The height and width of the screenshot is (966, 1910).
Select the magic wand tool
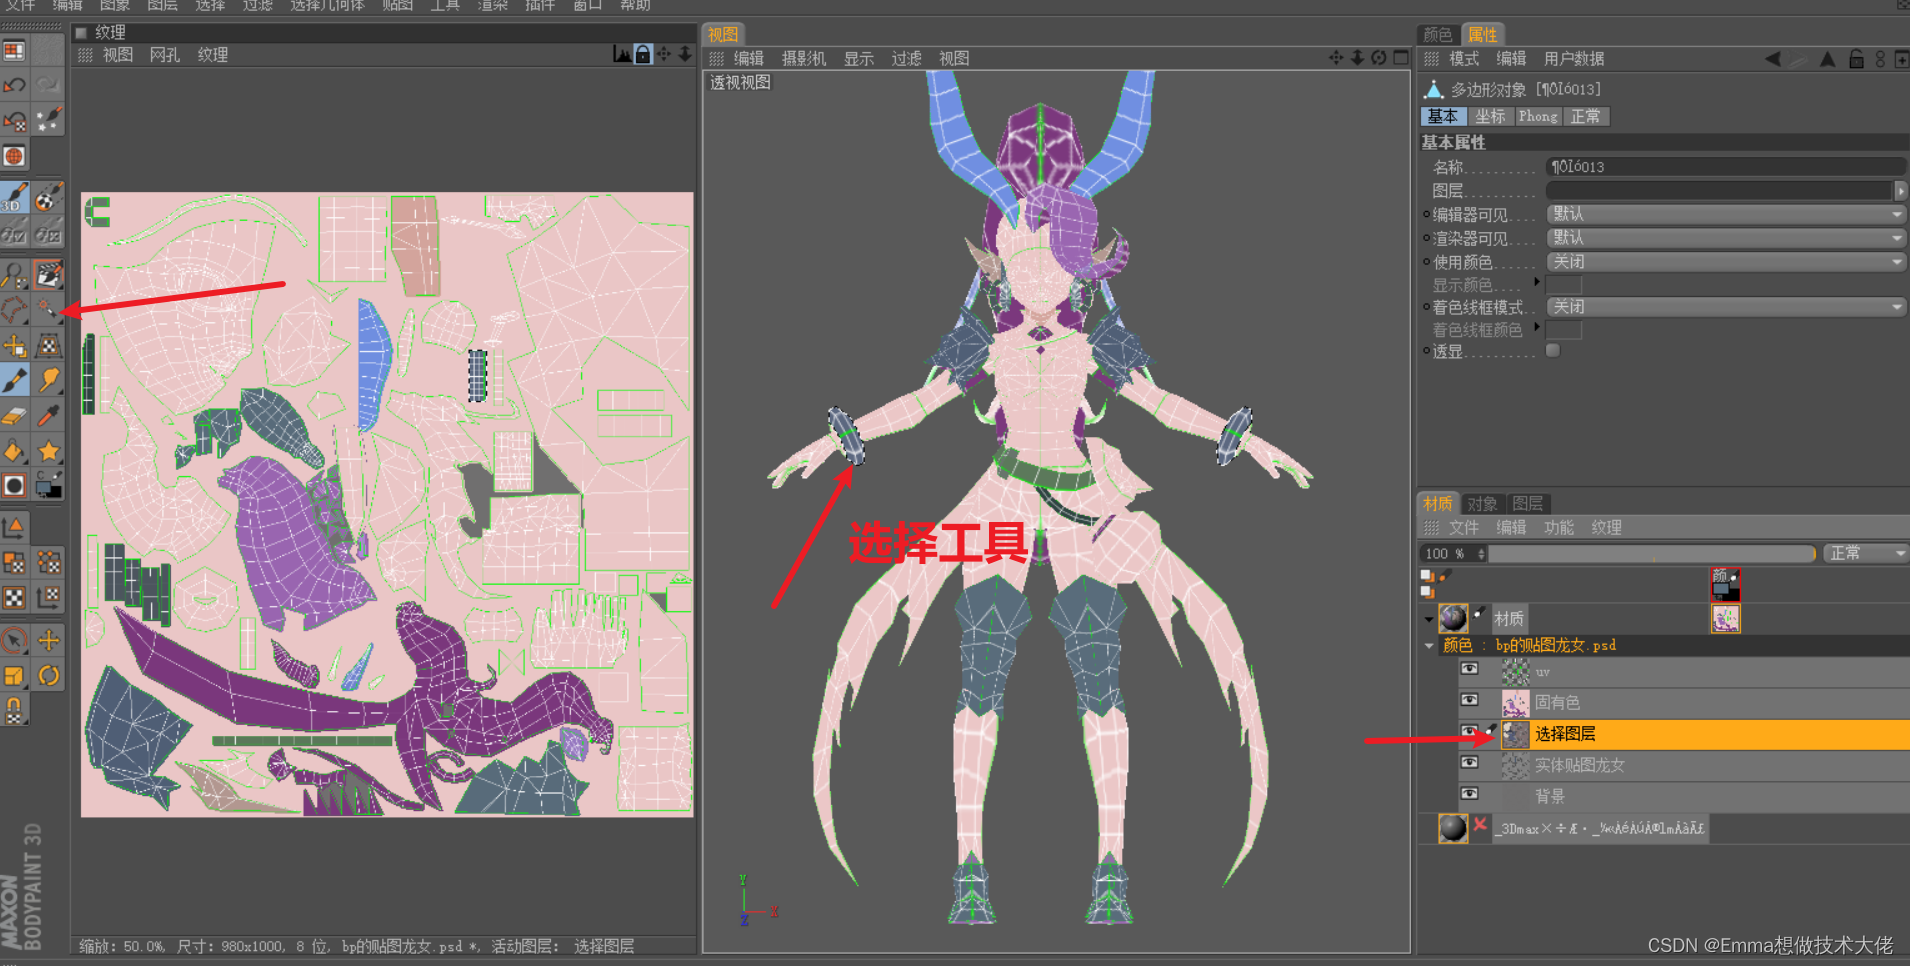[48, 309]
